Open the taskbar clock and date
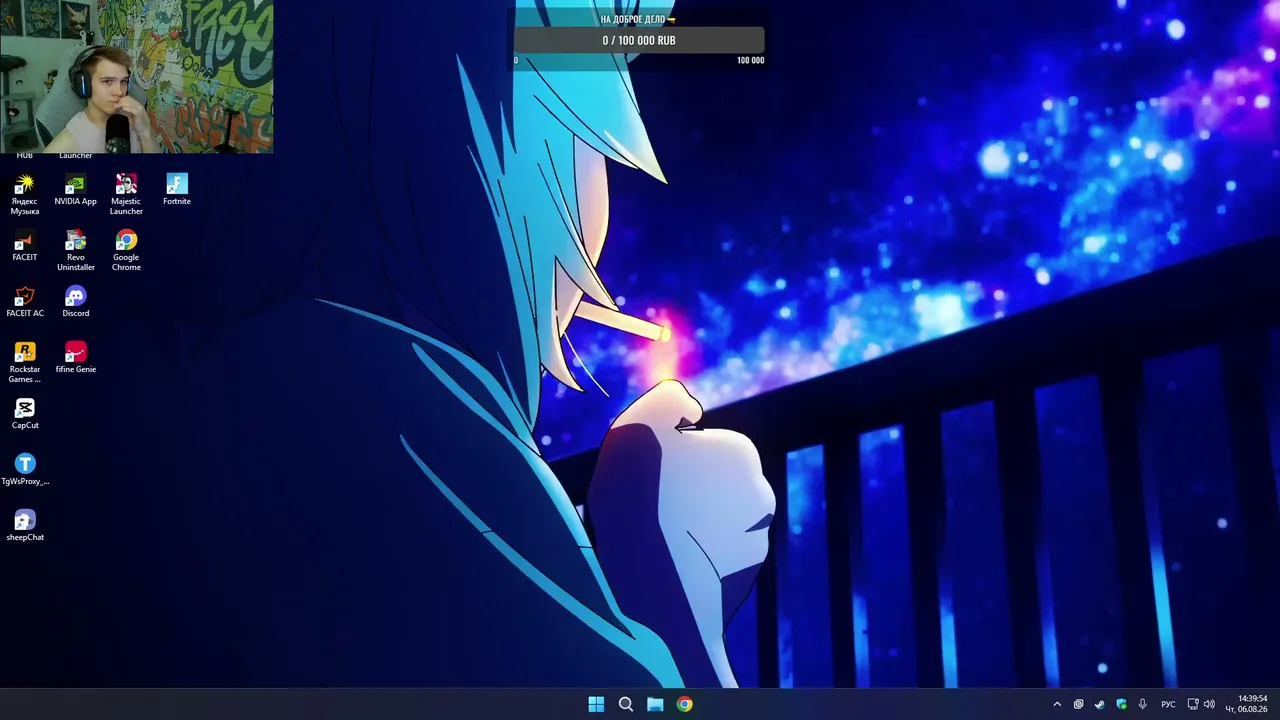Image resolution: width=1280 pixels, height=720 pixels. (1247, 704)
